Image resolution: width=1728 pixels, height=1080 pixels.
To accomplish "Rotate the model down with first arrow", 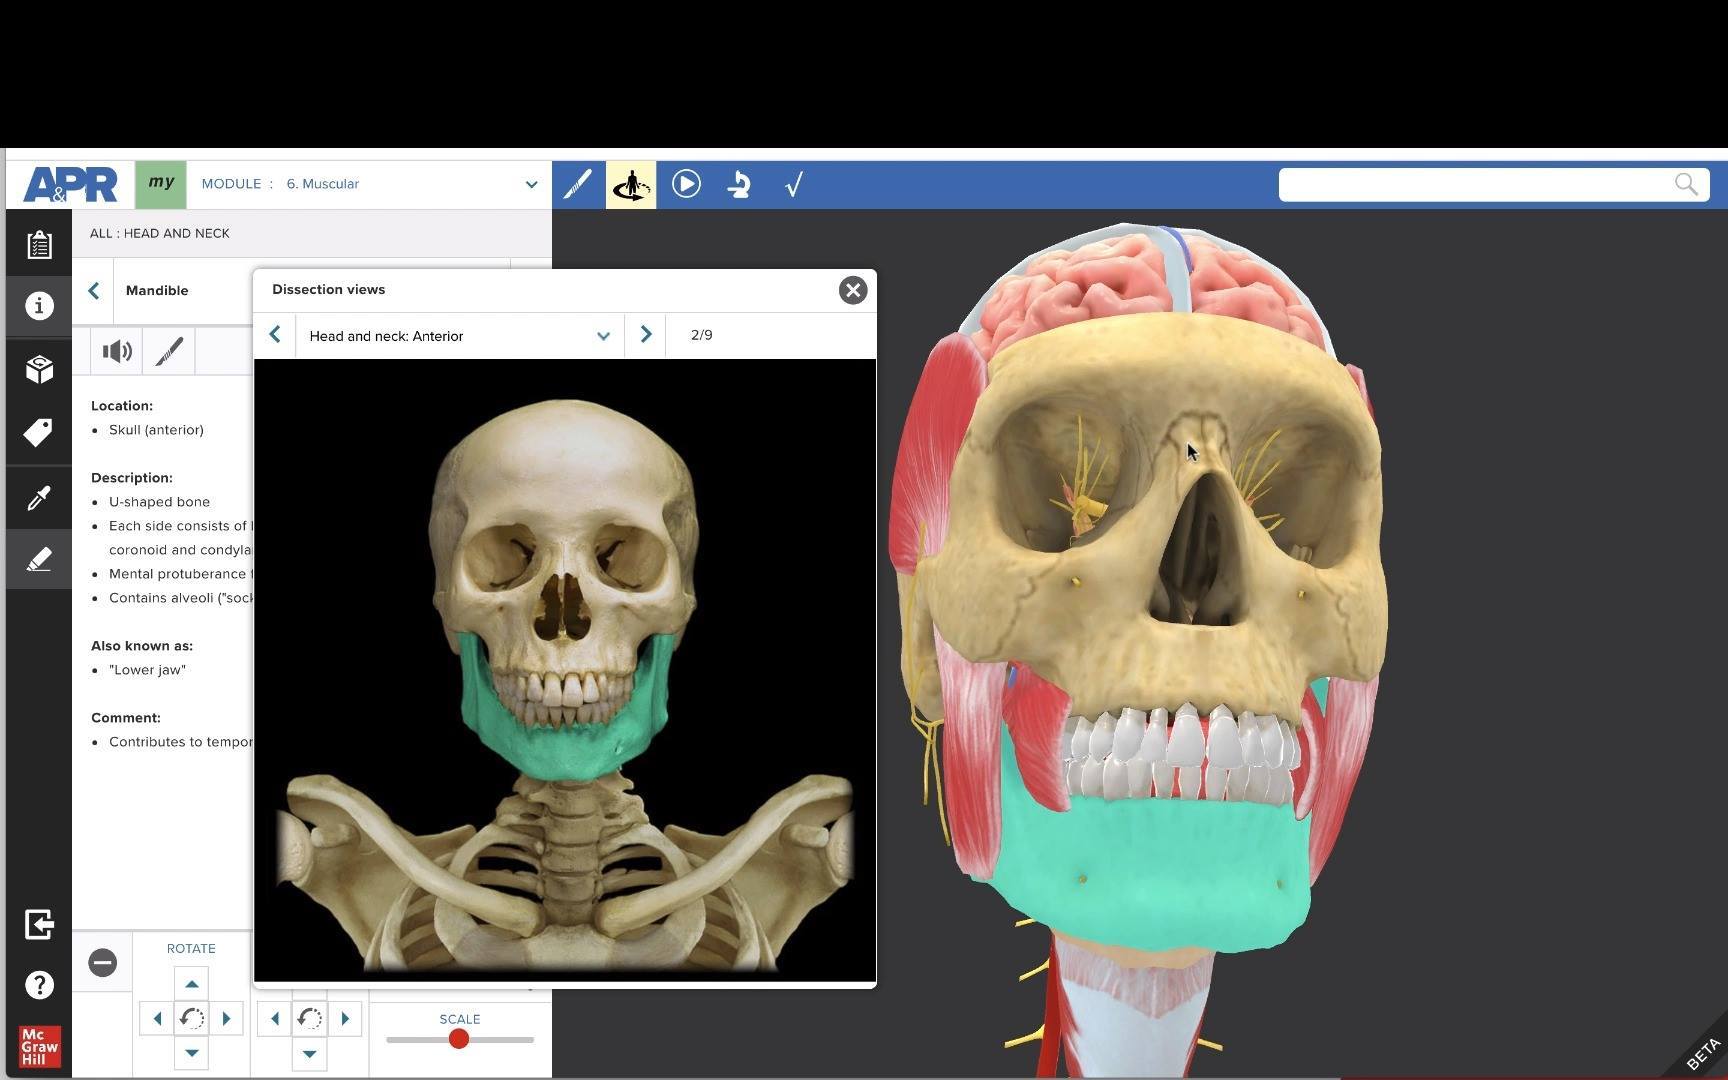I will 192,1053.
